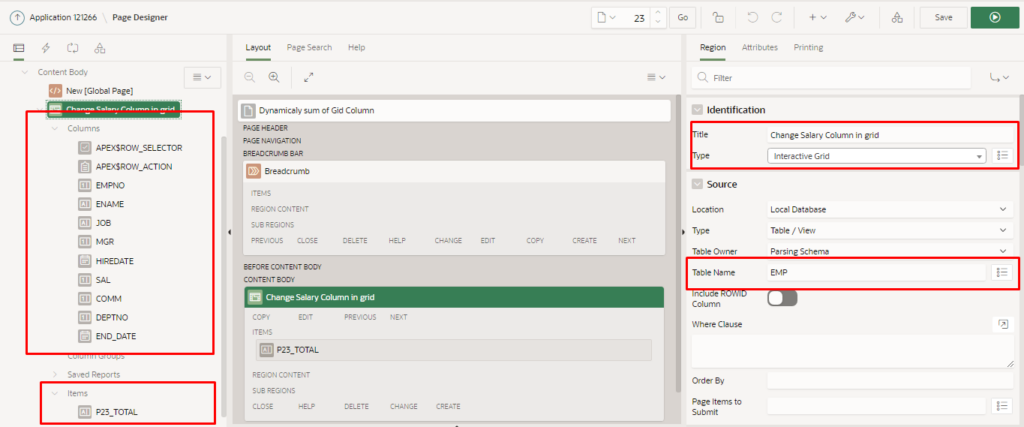1024x427 pixels.
Task: Click the Save button
Action: (x=943, y=17)
